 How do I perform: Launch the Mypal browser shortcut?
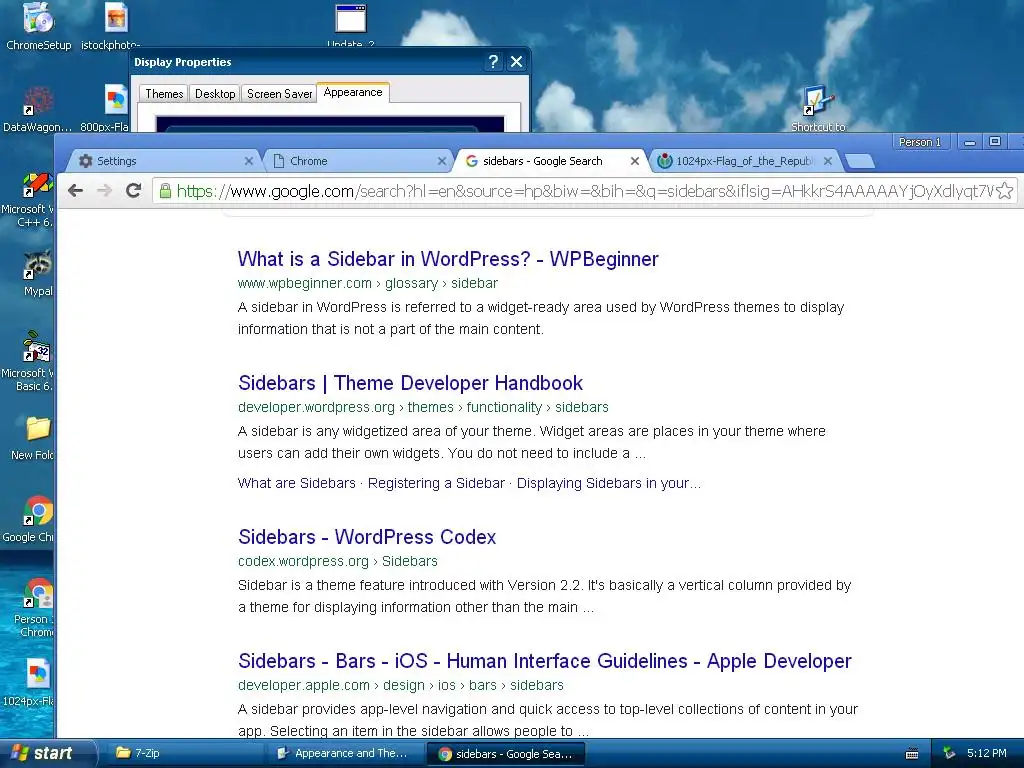37,274
